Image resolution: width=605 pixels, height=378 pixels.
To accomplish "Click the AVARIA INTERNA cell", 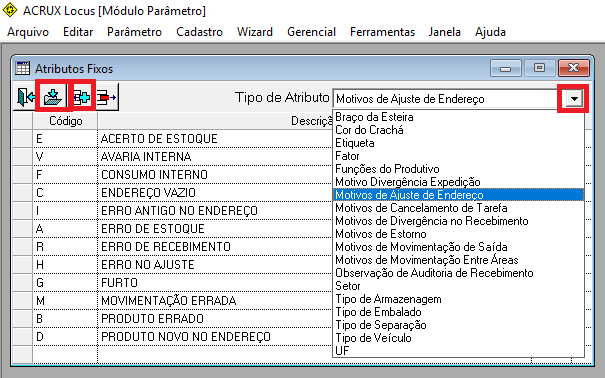I will pos(215,157).
